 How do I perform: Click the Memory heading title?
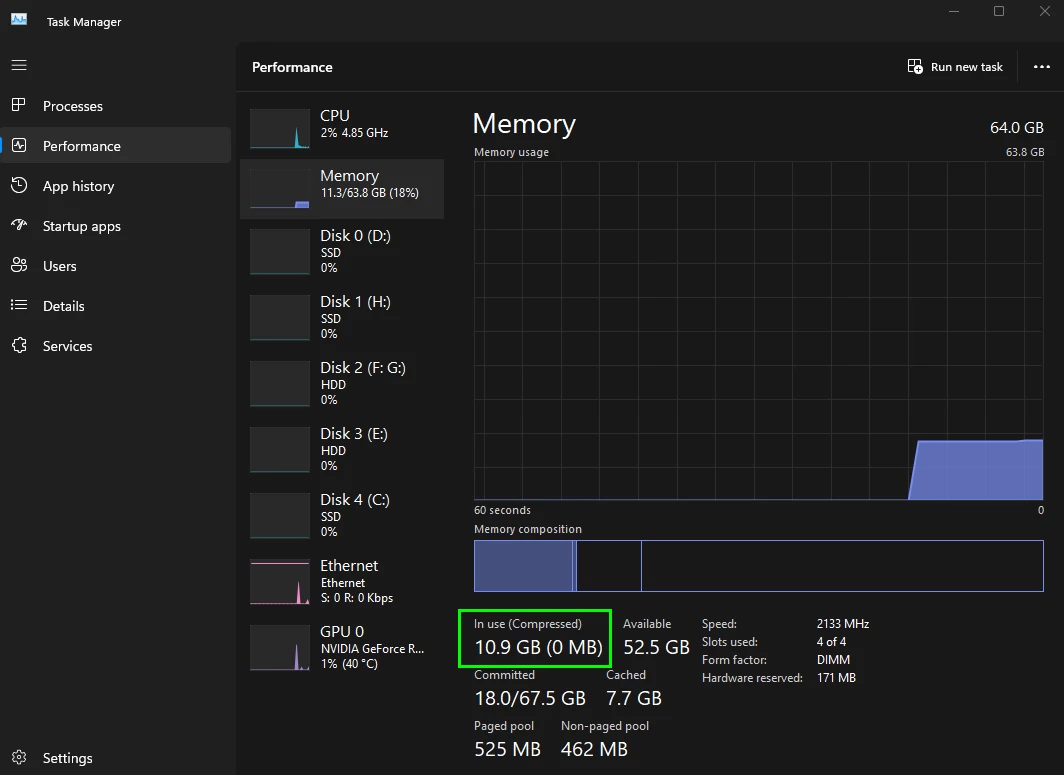[524, 124]
